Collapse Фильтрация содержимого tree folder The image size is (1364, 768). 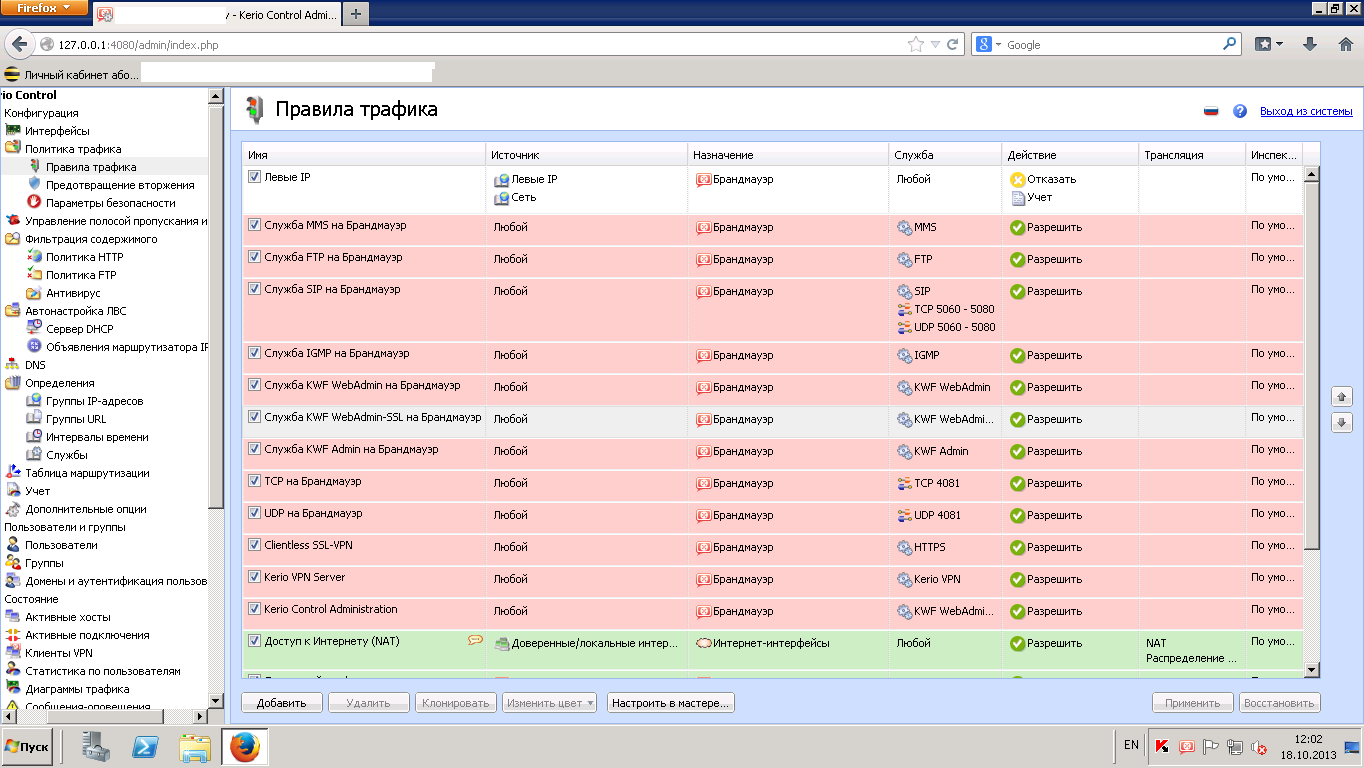click(x=13, y=239)
